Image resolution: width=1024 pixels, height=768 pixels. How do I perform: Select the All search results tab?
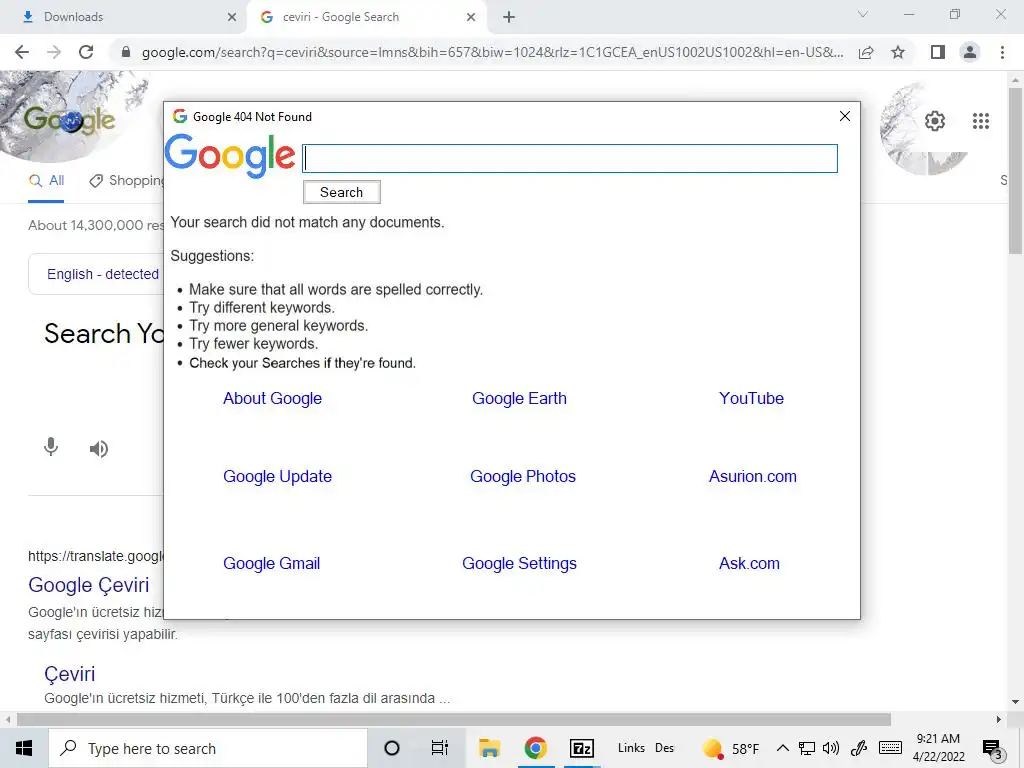coord(46,181)
